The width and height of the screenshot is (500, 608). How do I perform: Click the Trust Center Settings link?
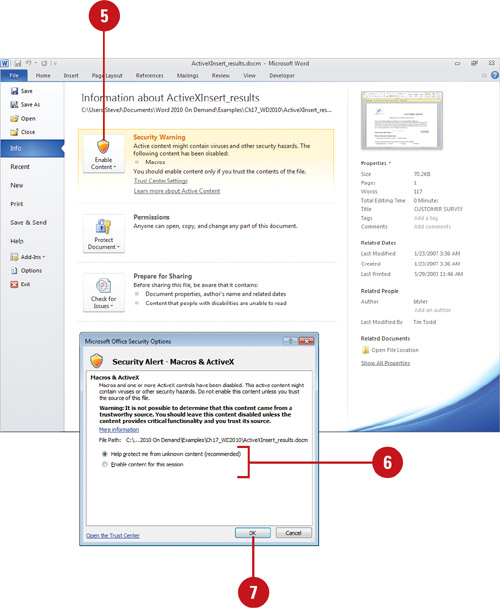(x=161, y=181)
